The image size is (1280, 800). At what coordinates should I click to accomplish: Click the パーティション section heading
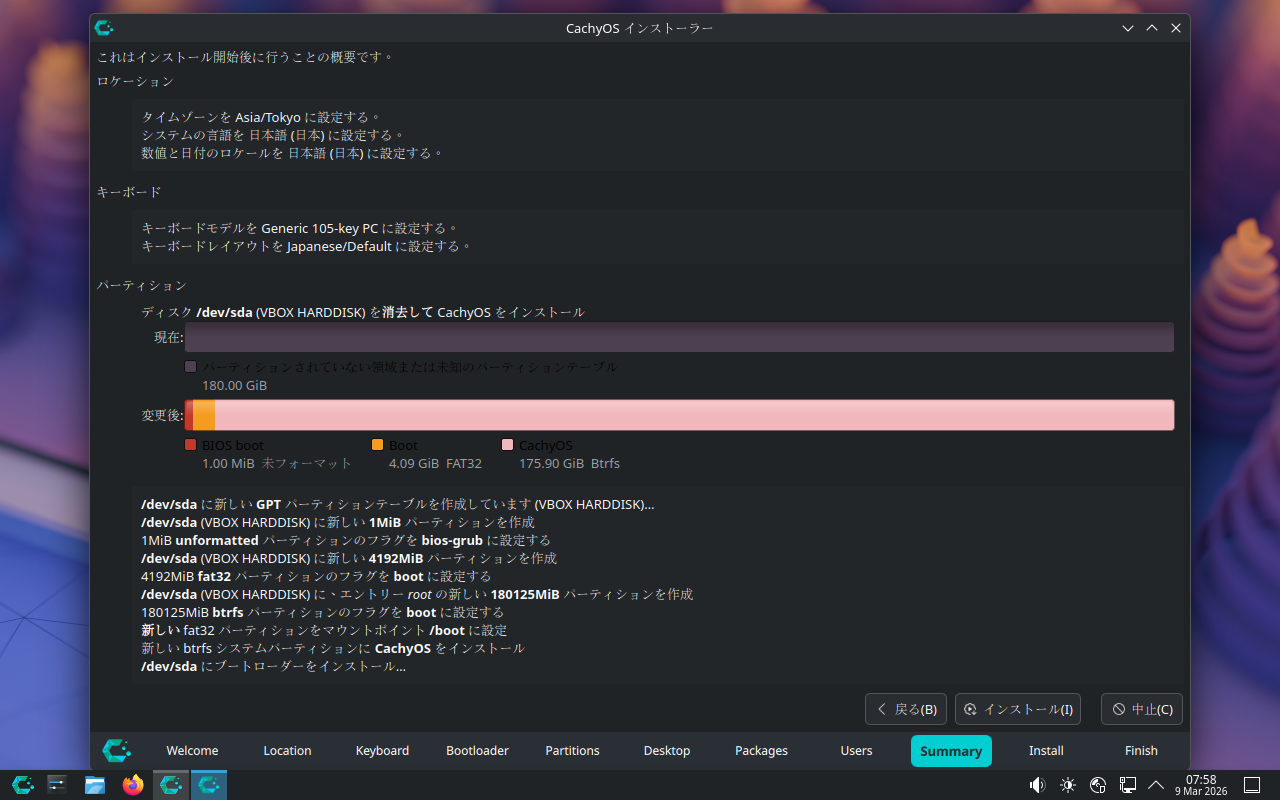[142, 286]
